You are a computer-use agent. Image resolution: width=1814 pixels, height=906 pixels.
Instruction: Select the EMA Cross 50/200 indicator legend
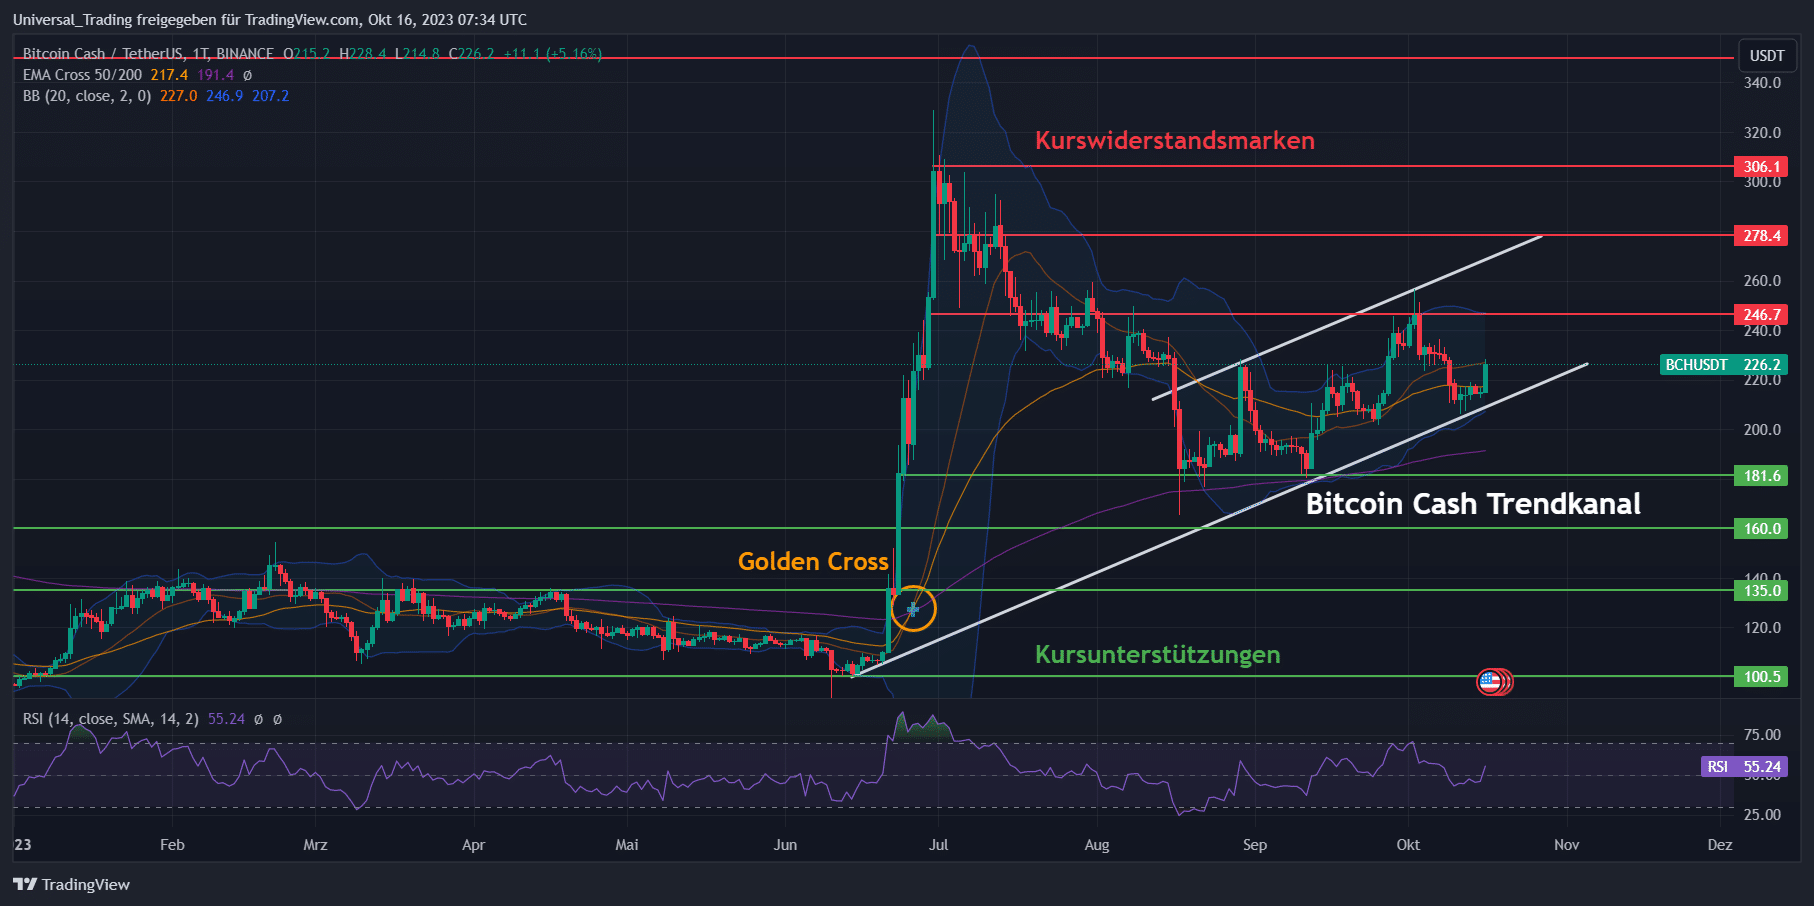[x=83, y=75]
